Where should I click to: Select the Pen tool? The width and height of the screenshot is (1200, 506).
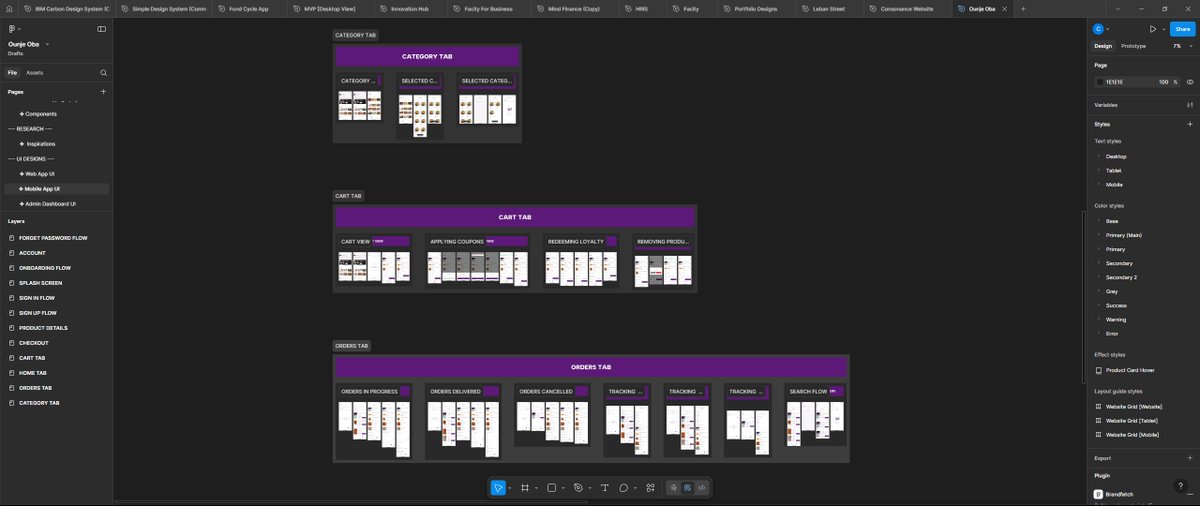578,488
